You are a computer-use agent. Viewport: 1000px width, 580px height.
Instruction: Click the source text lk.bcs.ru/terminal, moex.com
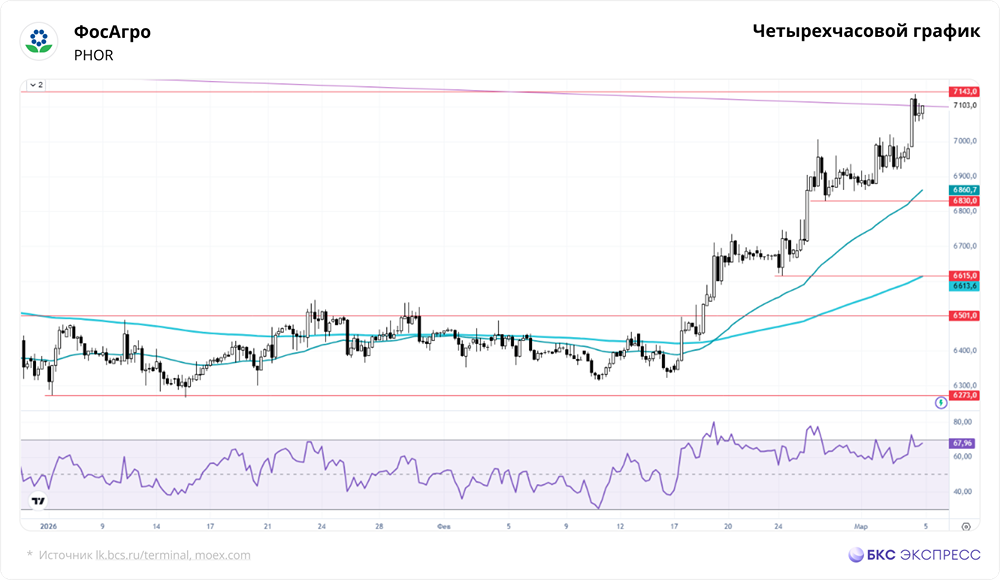click(173, 555)
